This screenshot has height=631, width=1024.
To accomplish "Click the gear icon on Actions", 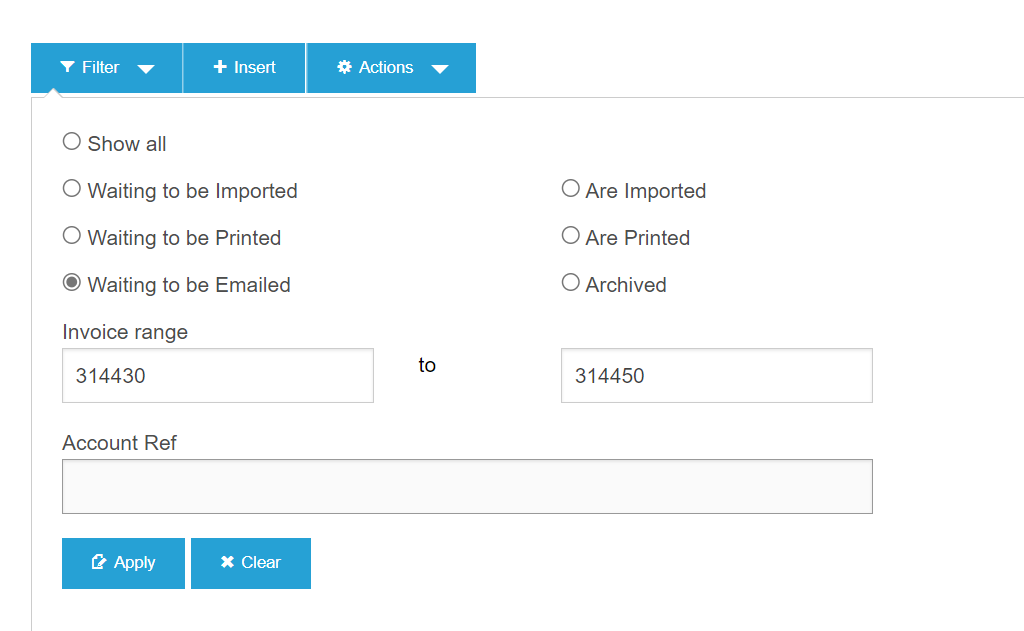I will [x=345, y=67].
